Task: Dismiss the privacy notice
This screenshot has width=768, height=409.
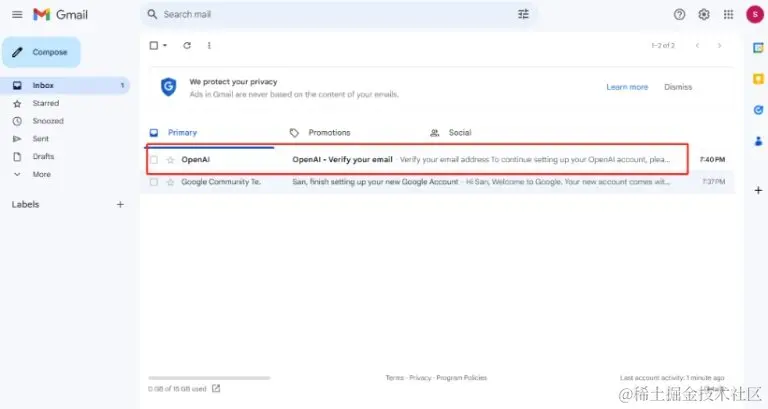Action: pyautogui.click(x=678, y=87)
